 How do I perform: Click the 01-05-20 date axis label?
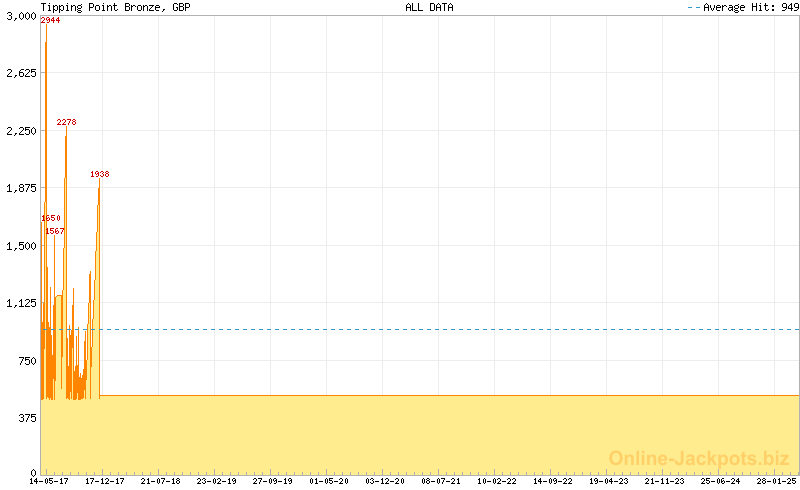tap(329, 481)
